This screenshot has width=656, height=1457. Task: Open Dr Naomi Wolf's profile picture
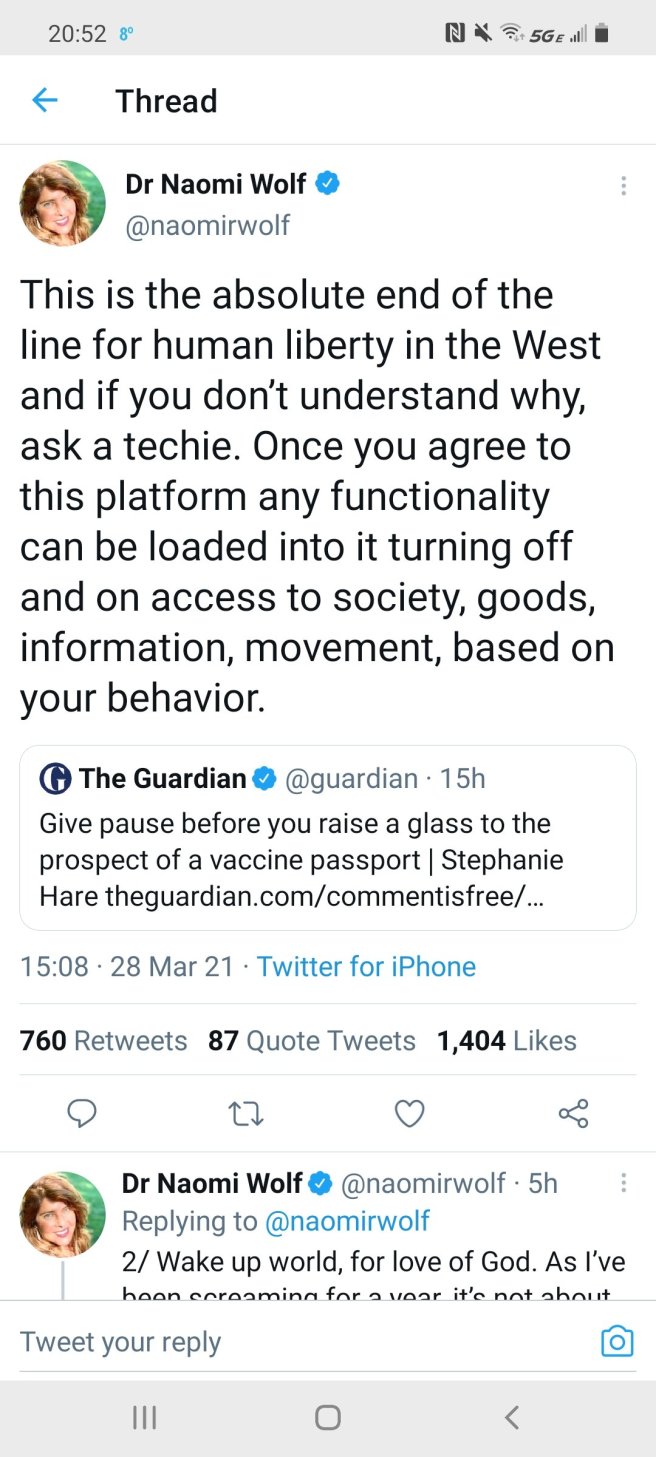(63, 203)
